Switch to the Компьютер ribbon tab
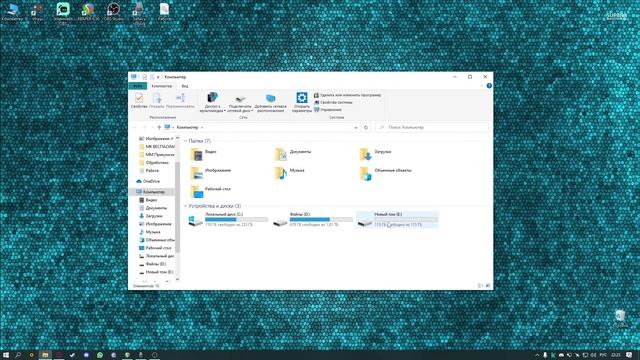The image size is (640, 360). (x=162, y=86)
